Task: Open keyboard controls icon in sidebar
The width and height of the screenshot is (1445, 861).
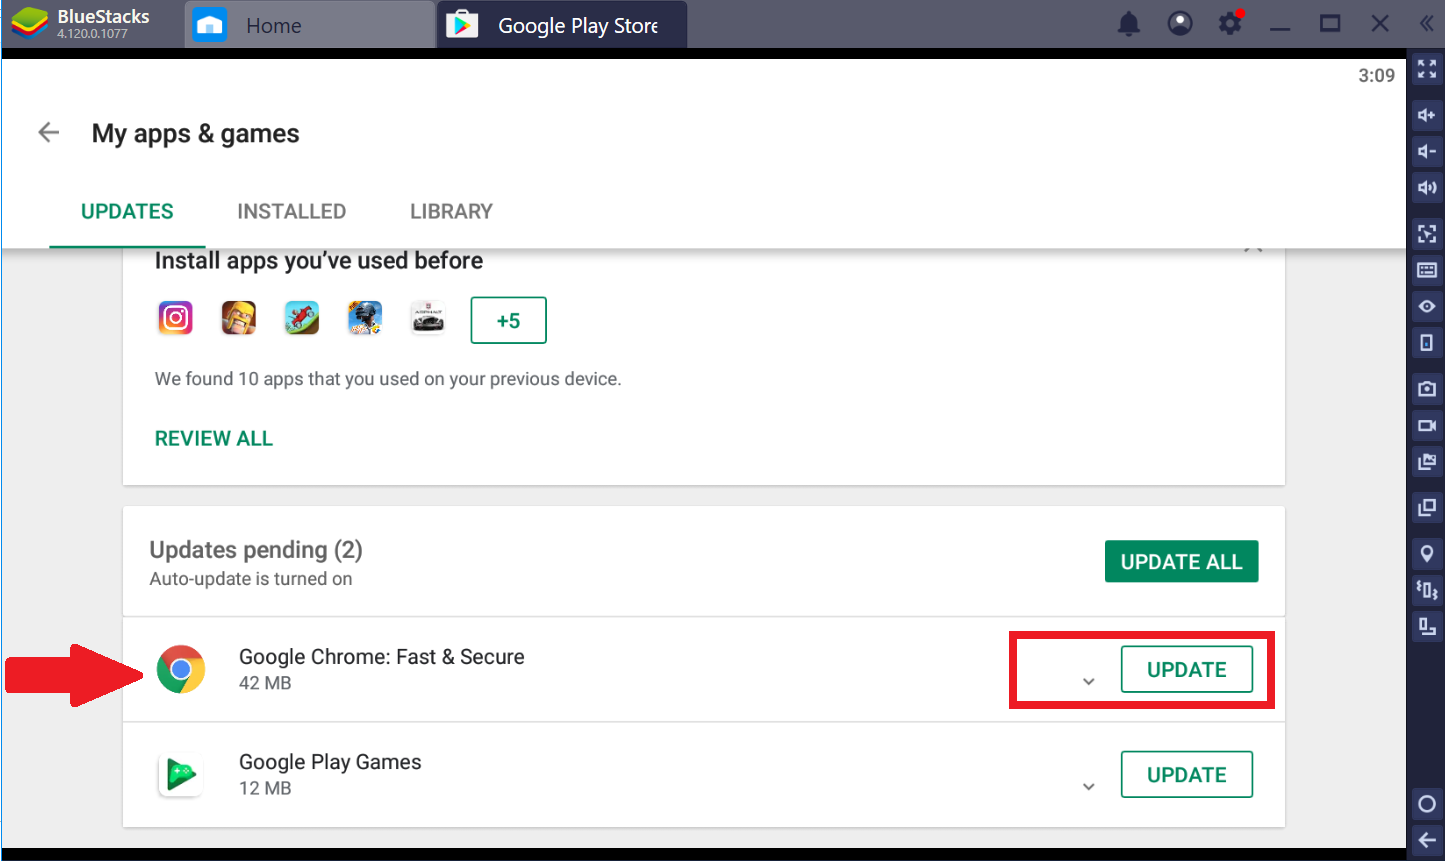Action: coord(1427,270)
